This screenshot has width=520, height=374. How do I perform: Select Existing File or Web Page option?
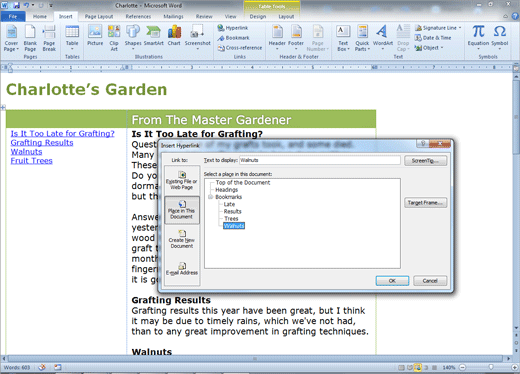tap(182, 180)
